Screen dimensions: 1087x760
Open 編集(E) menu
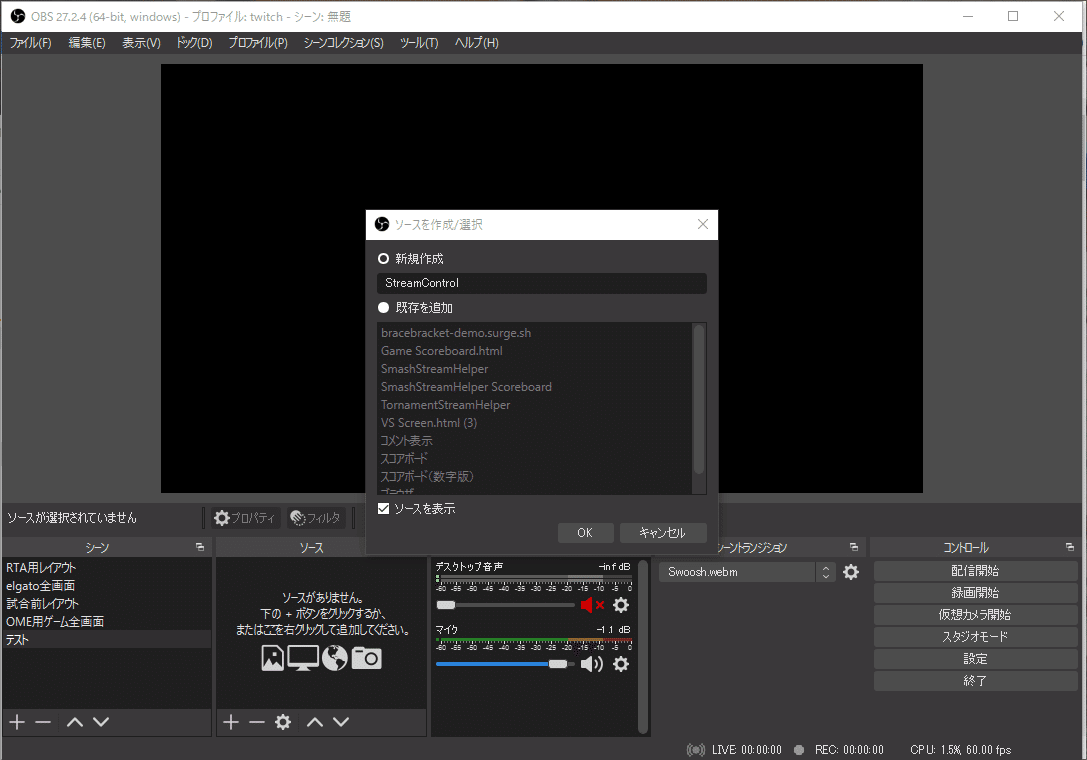(87, 43)
